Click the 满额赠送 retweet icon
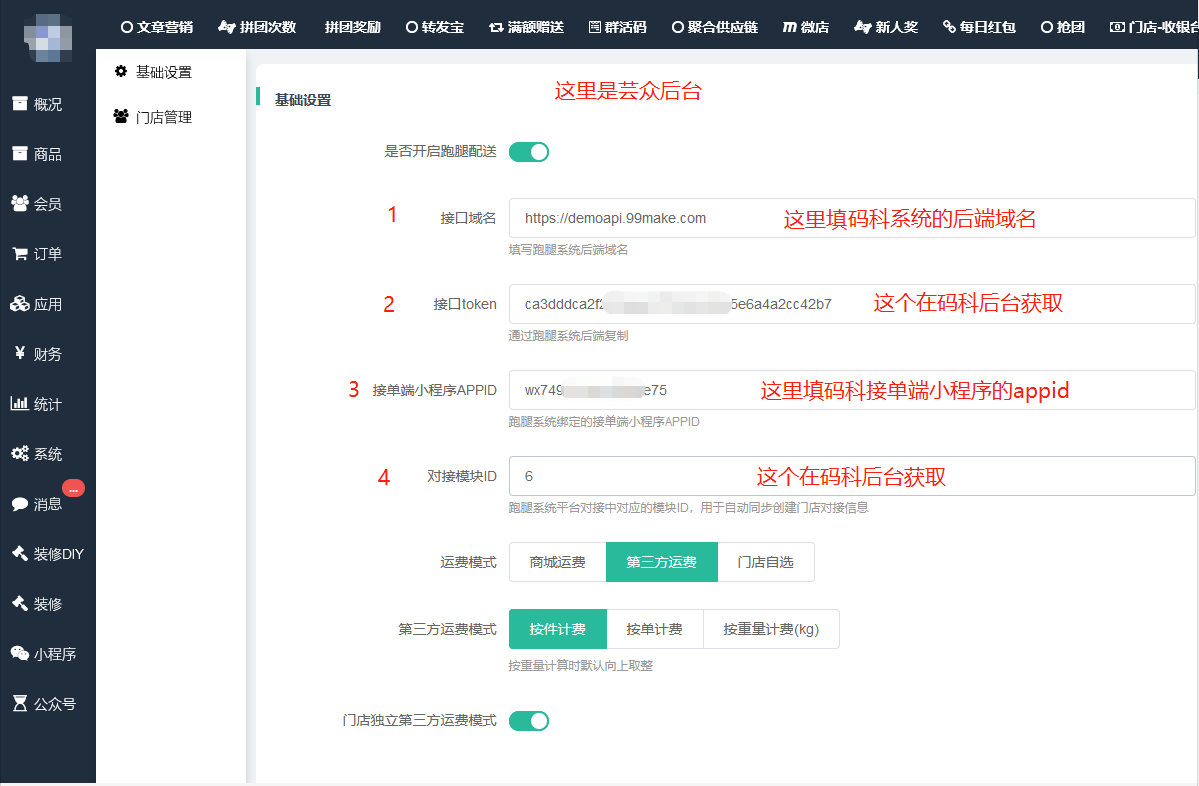1199x786 pixels. pyautogui.click(x=496, y=27)
